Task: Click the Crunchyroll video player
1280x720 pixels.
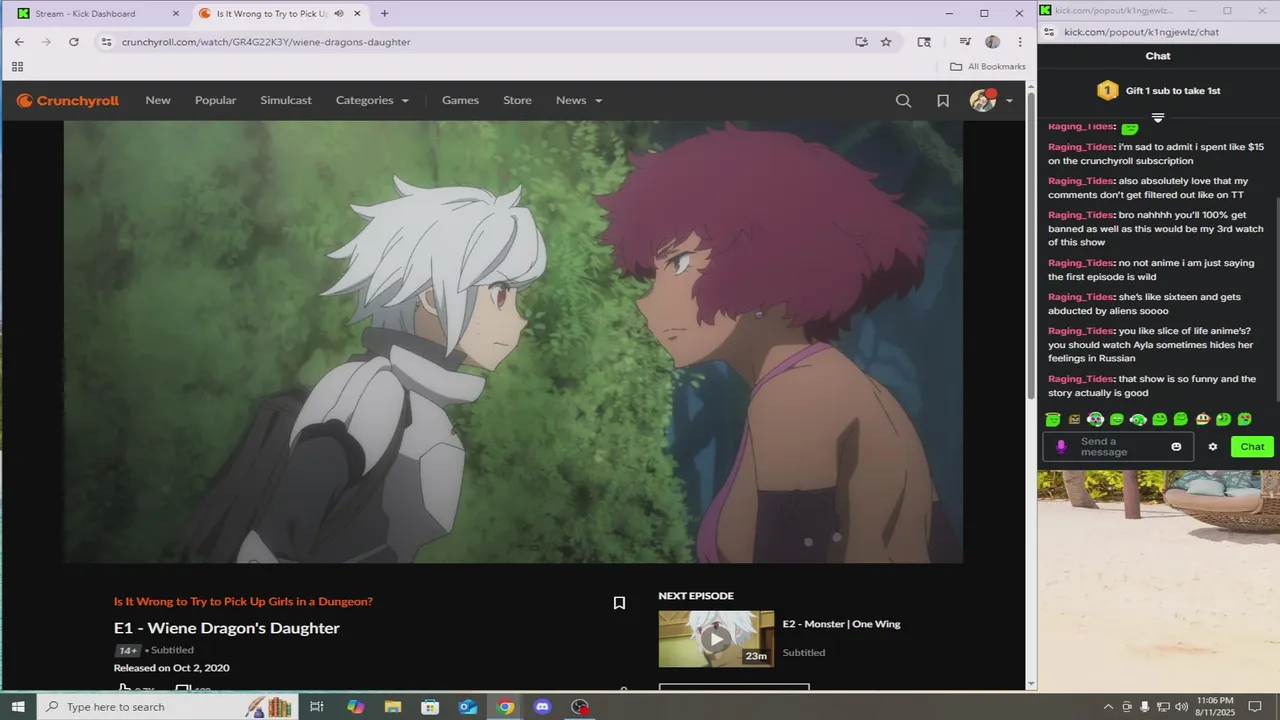Action: point(513,342)
